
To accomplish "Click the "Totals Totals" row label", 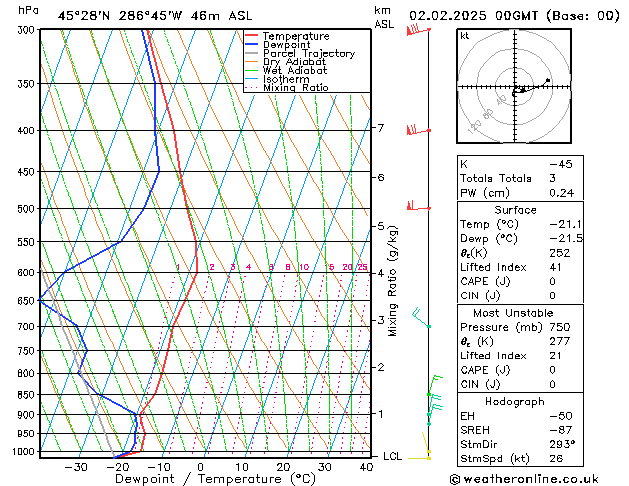I will (x=495, y=178).
